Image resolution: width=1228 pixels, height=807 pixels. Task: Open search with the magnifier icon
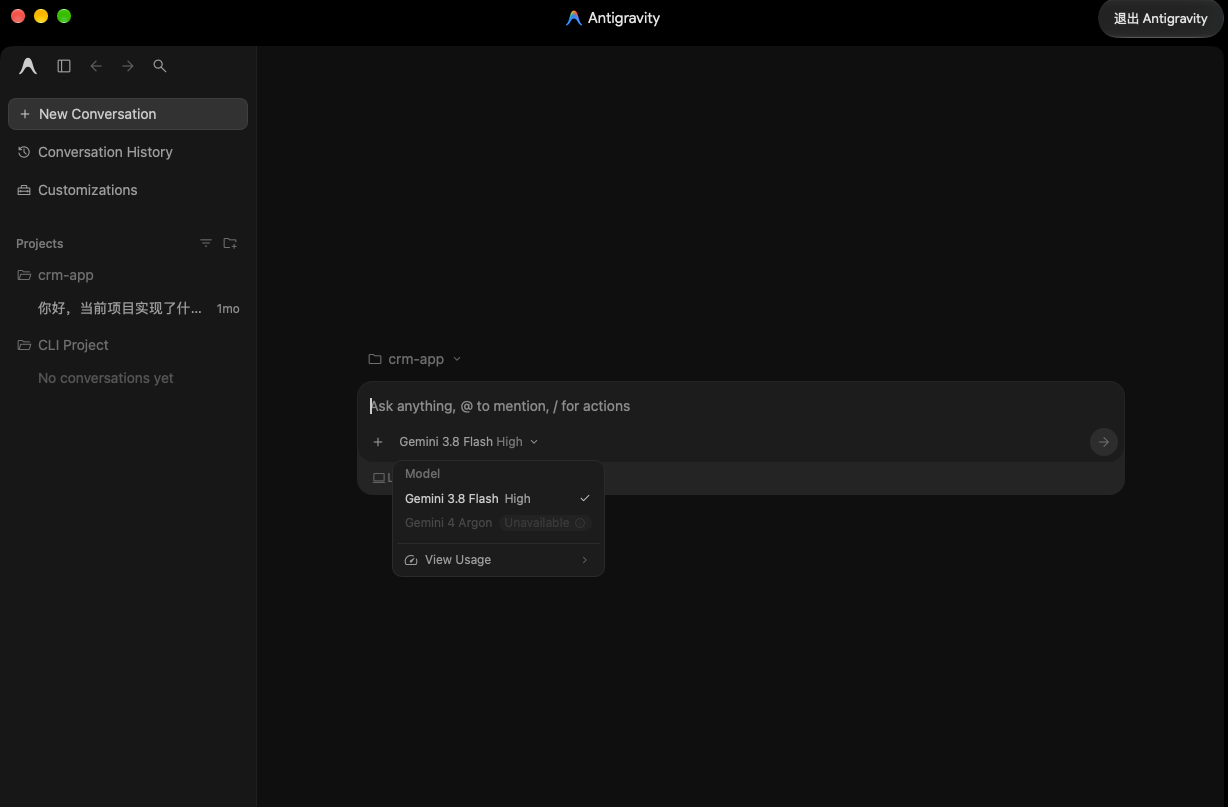click(160, 66)
